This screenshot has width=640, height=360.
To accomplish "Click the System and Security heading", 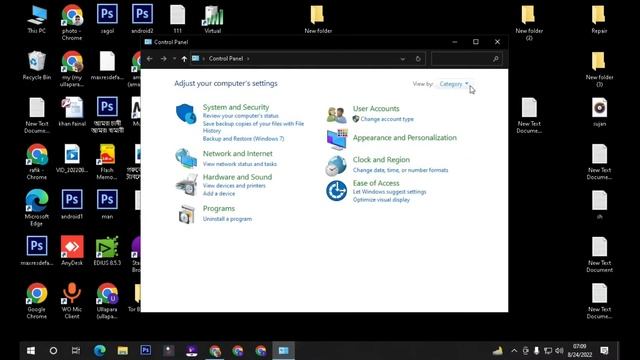I will (x=236, y=107).
